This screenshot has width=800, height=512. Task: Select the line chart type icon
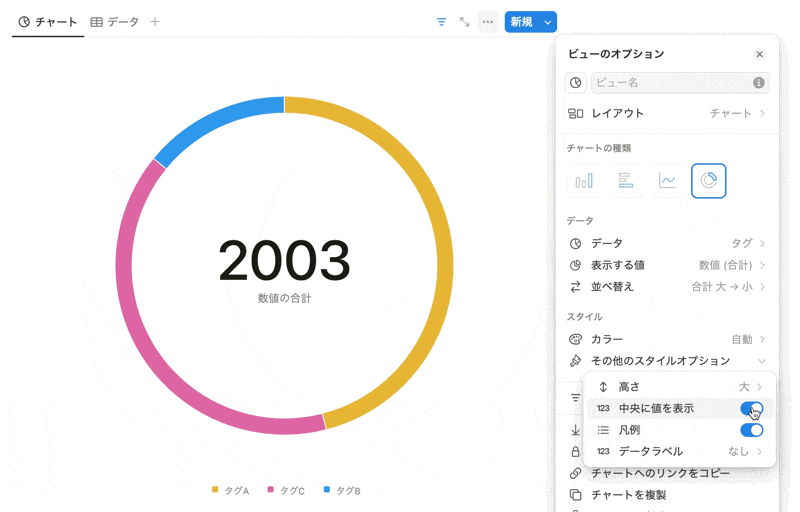[x=667, y=181]
